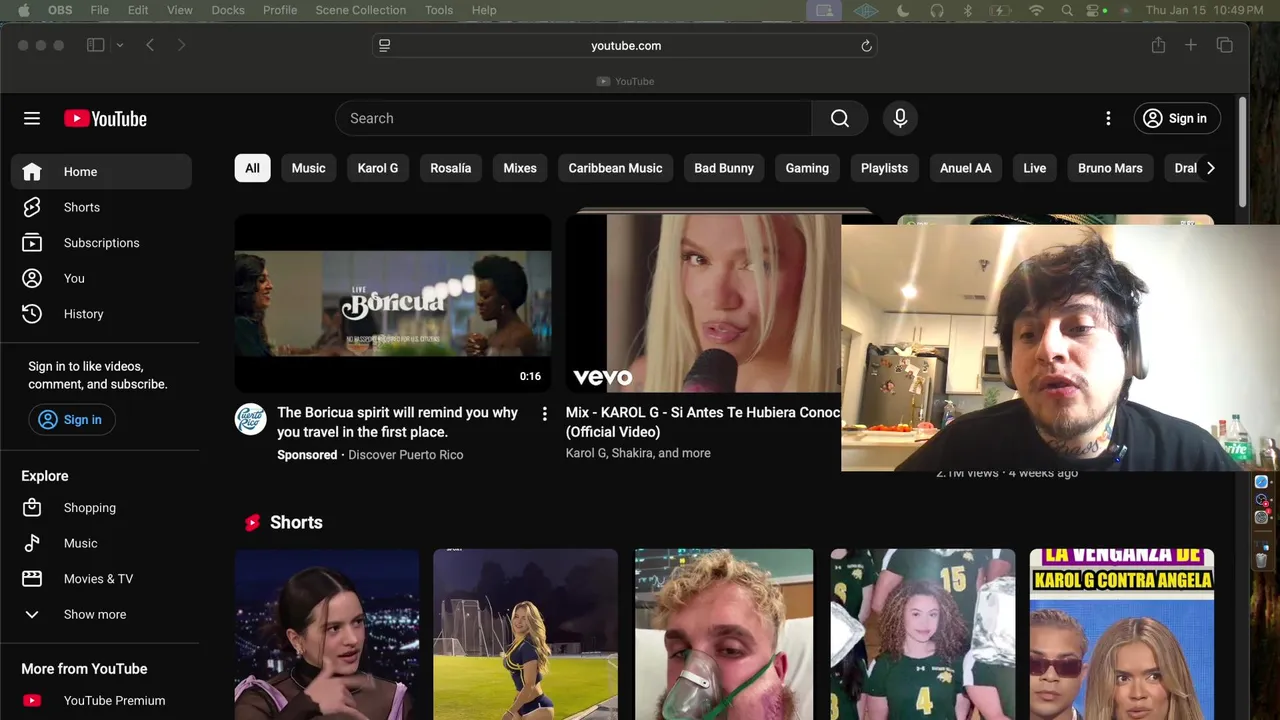This screenshot has width=1280, height=720.
Task: Click the magnifier search button
Action: tap(840, 118)
